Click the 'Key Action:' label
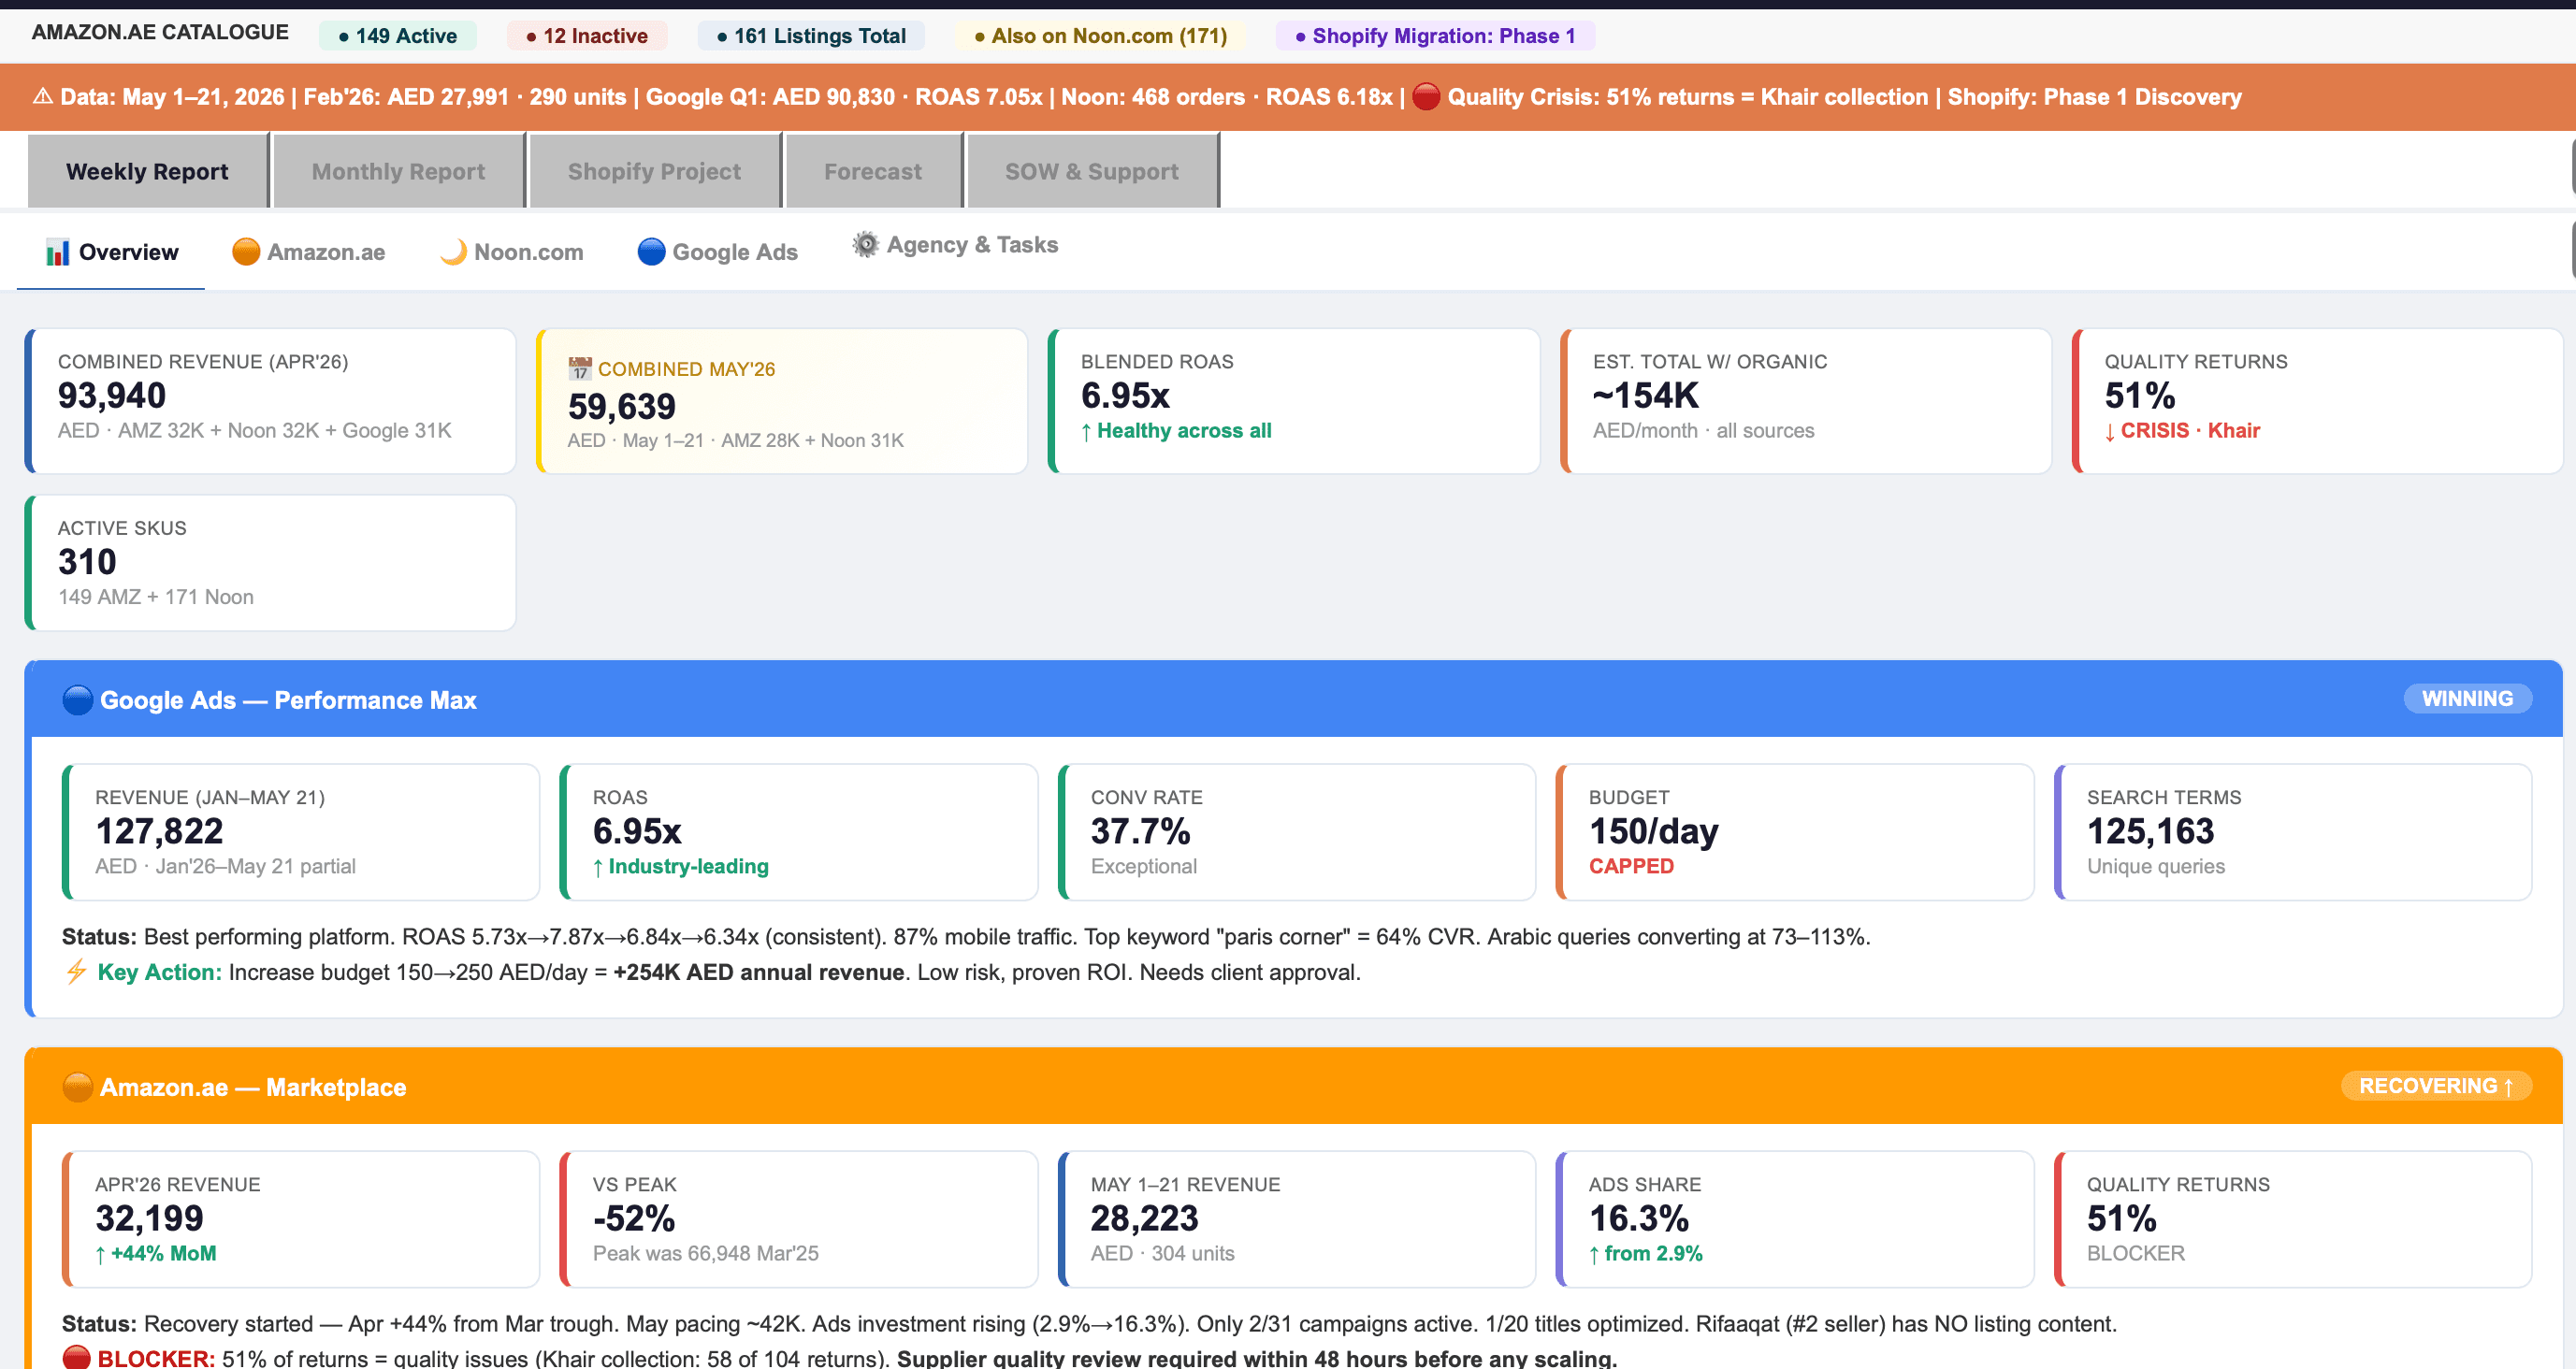2576x1369 pixels. point(159,972)
